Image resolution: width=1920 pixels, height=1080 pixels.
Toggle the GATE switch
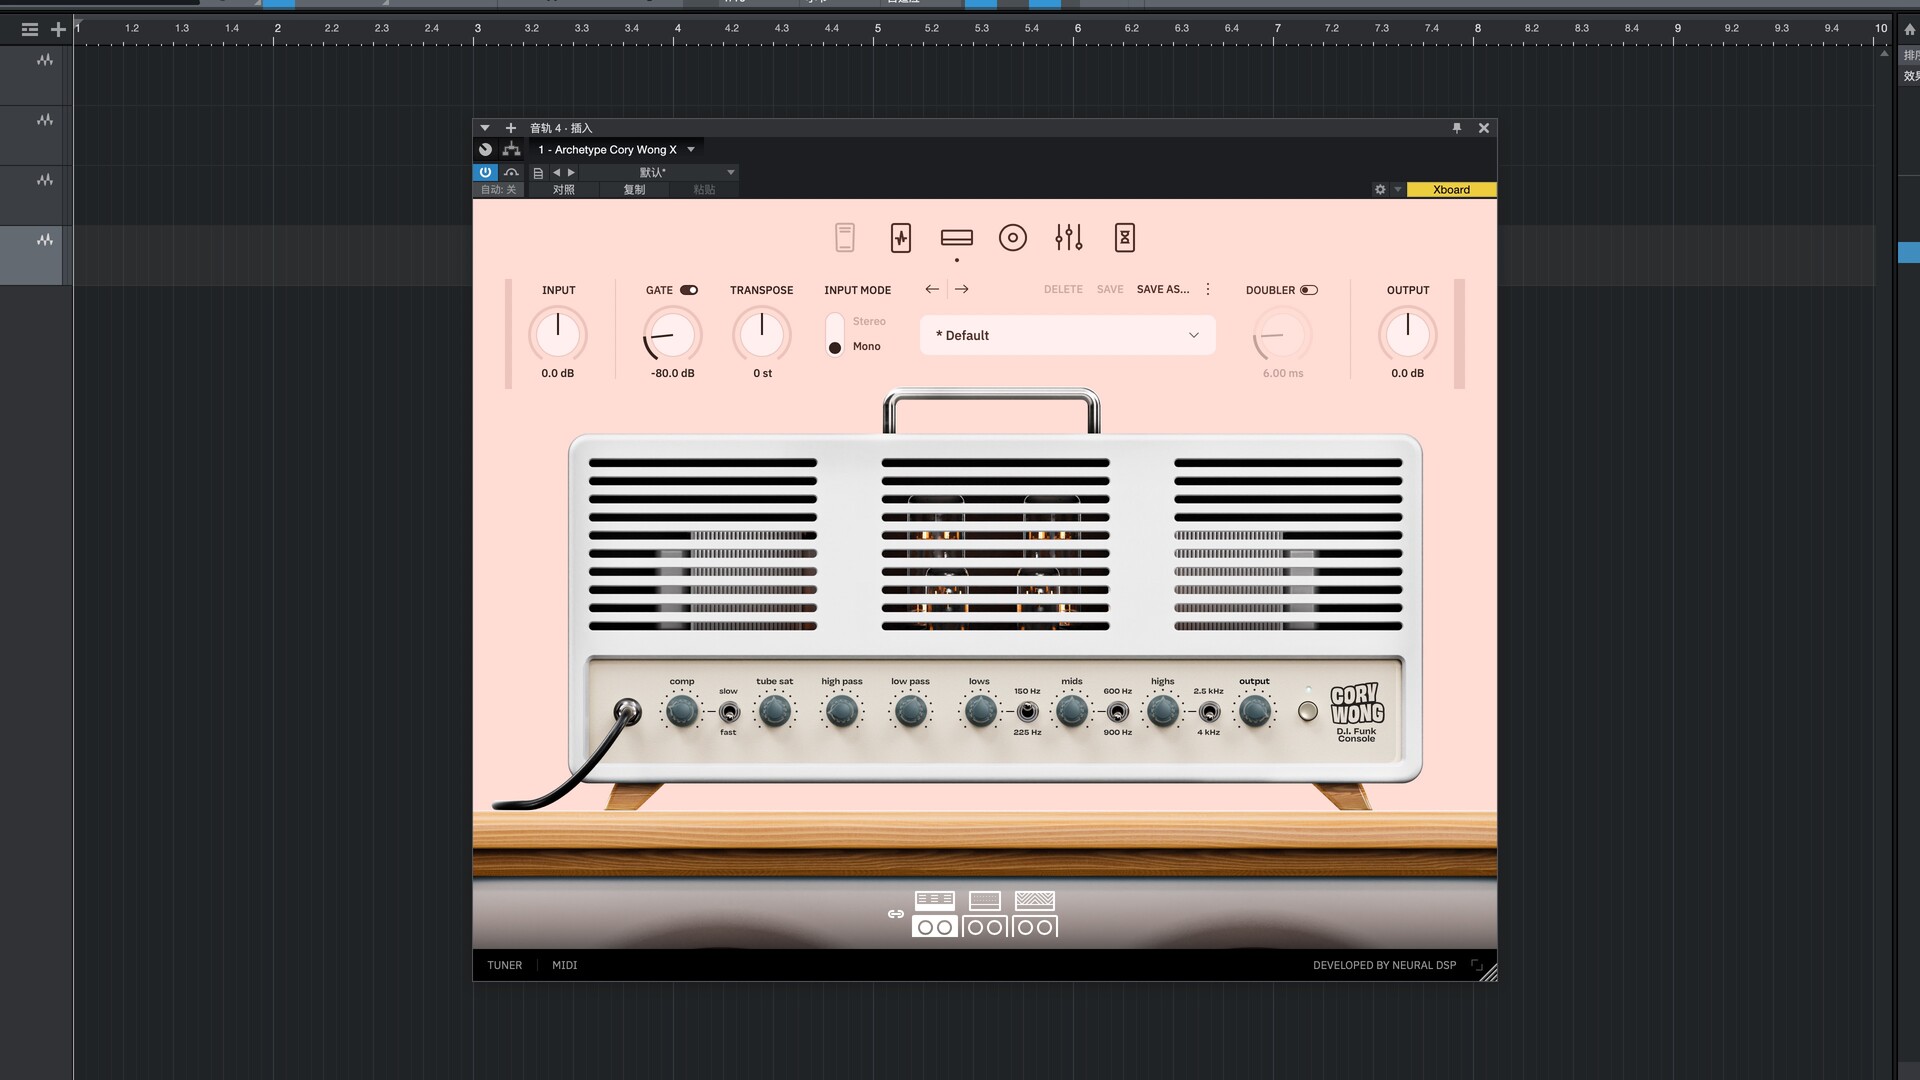click(689, 290)
